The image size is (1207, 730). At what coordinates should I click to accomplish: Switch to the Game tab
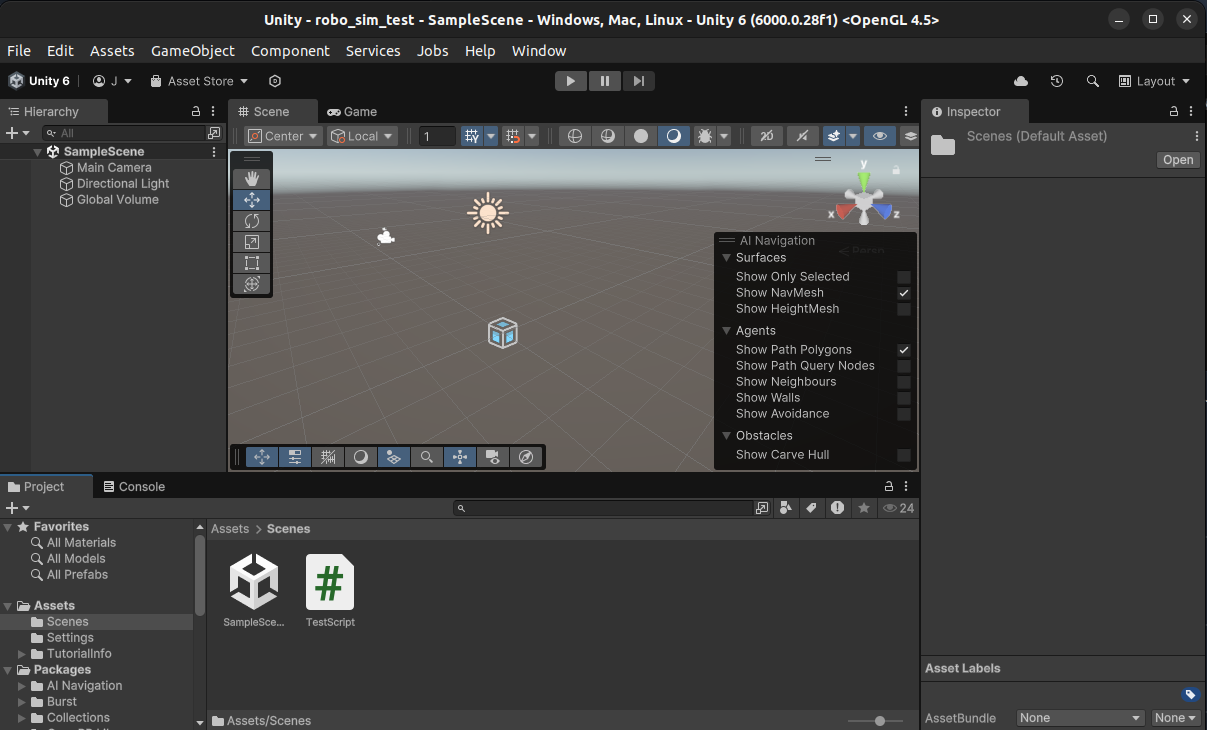point(351,111)
